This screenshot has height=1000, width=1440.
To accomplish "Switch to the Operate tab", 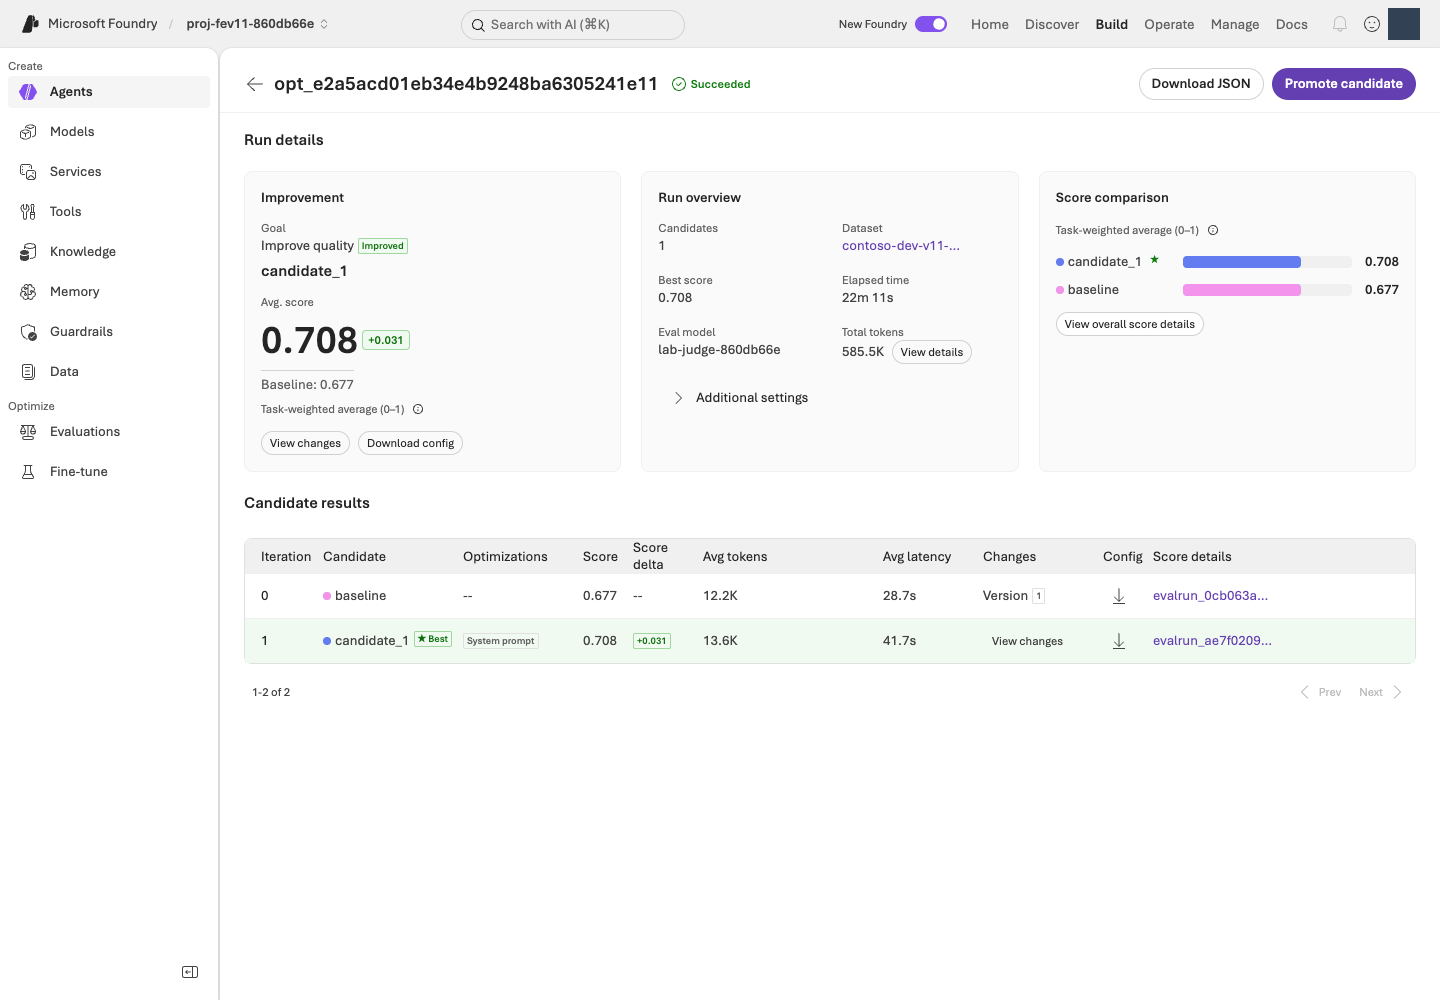I will tap(1169, 24).
